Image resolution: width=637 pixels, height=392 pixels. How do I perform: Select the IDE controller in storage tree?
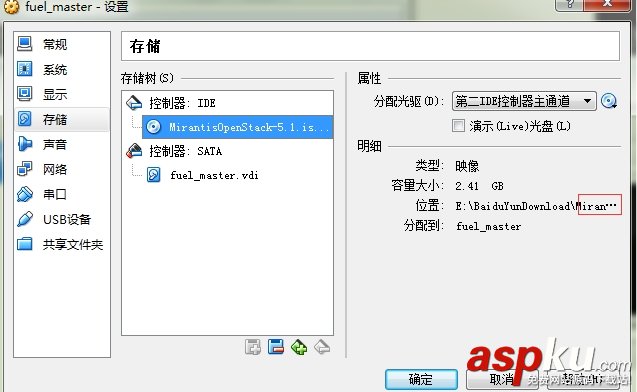[x=228, y=103]
